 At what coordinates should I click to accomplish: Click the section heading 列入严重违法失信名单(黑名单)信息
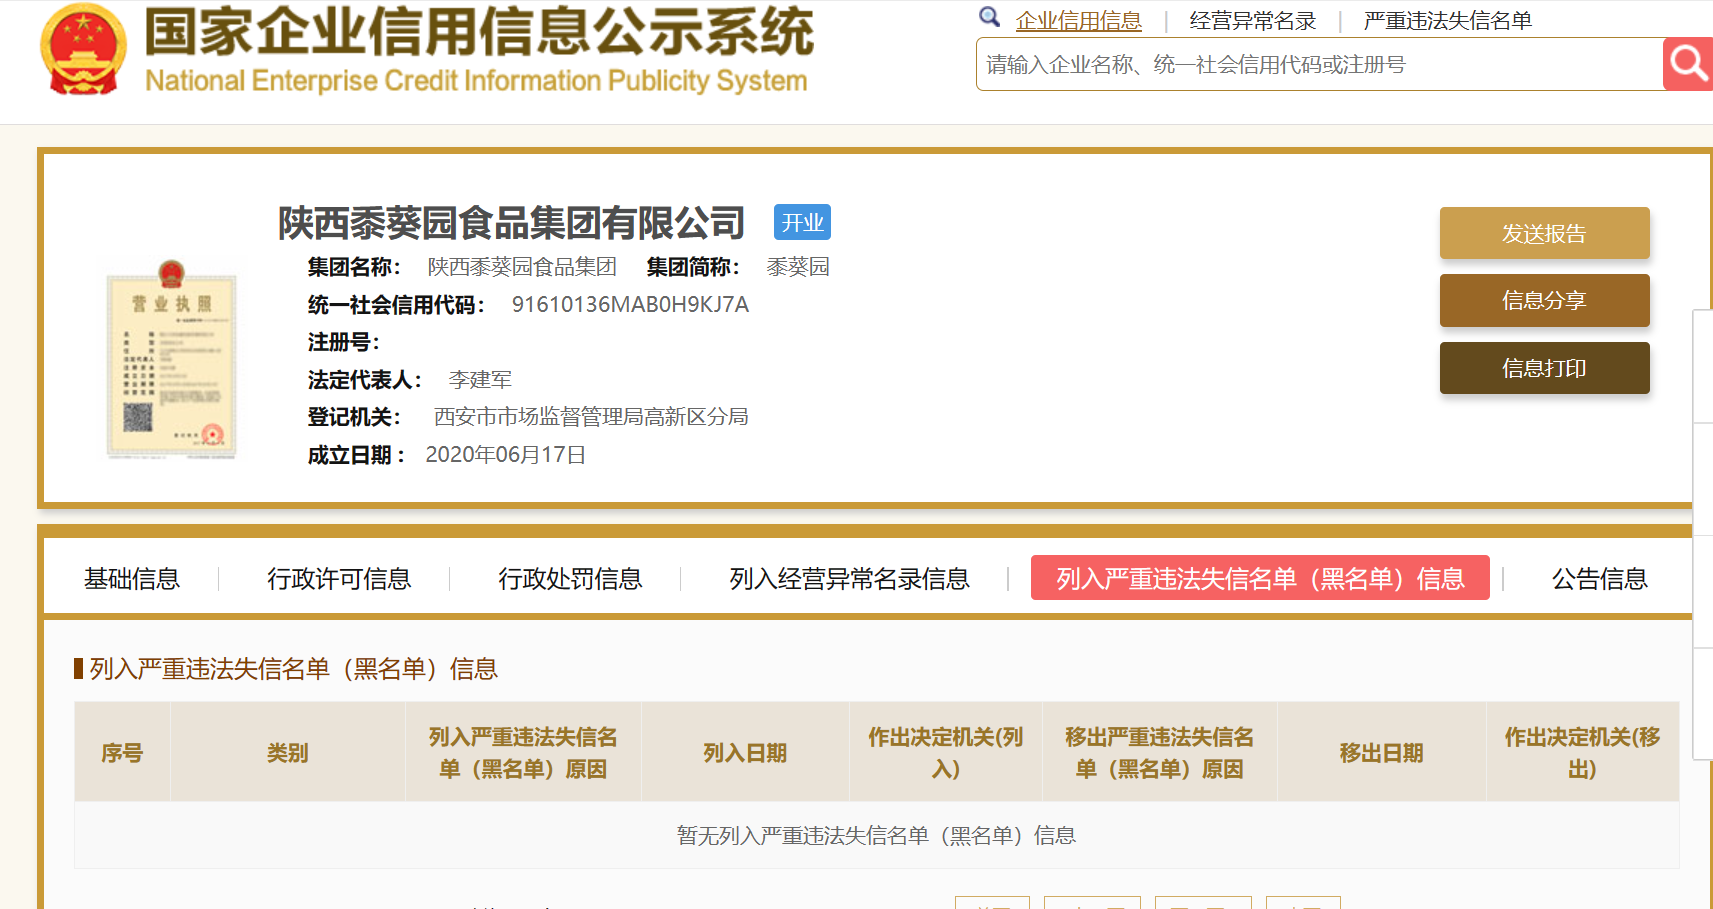pyautogui.click(x=293, y=669)
